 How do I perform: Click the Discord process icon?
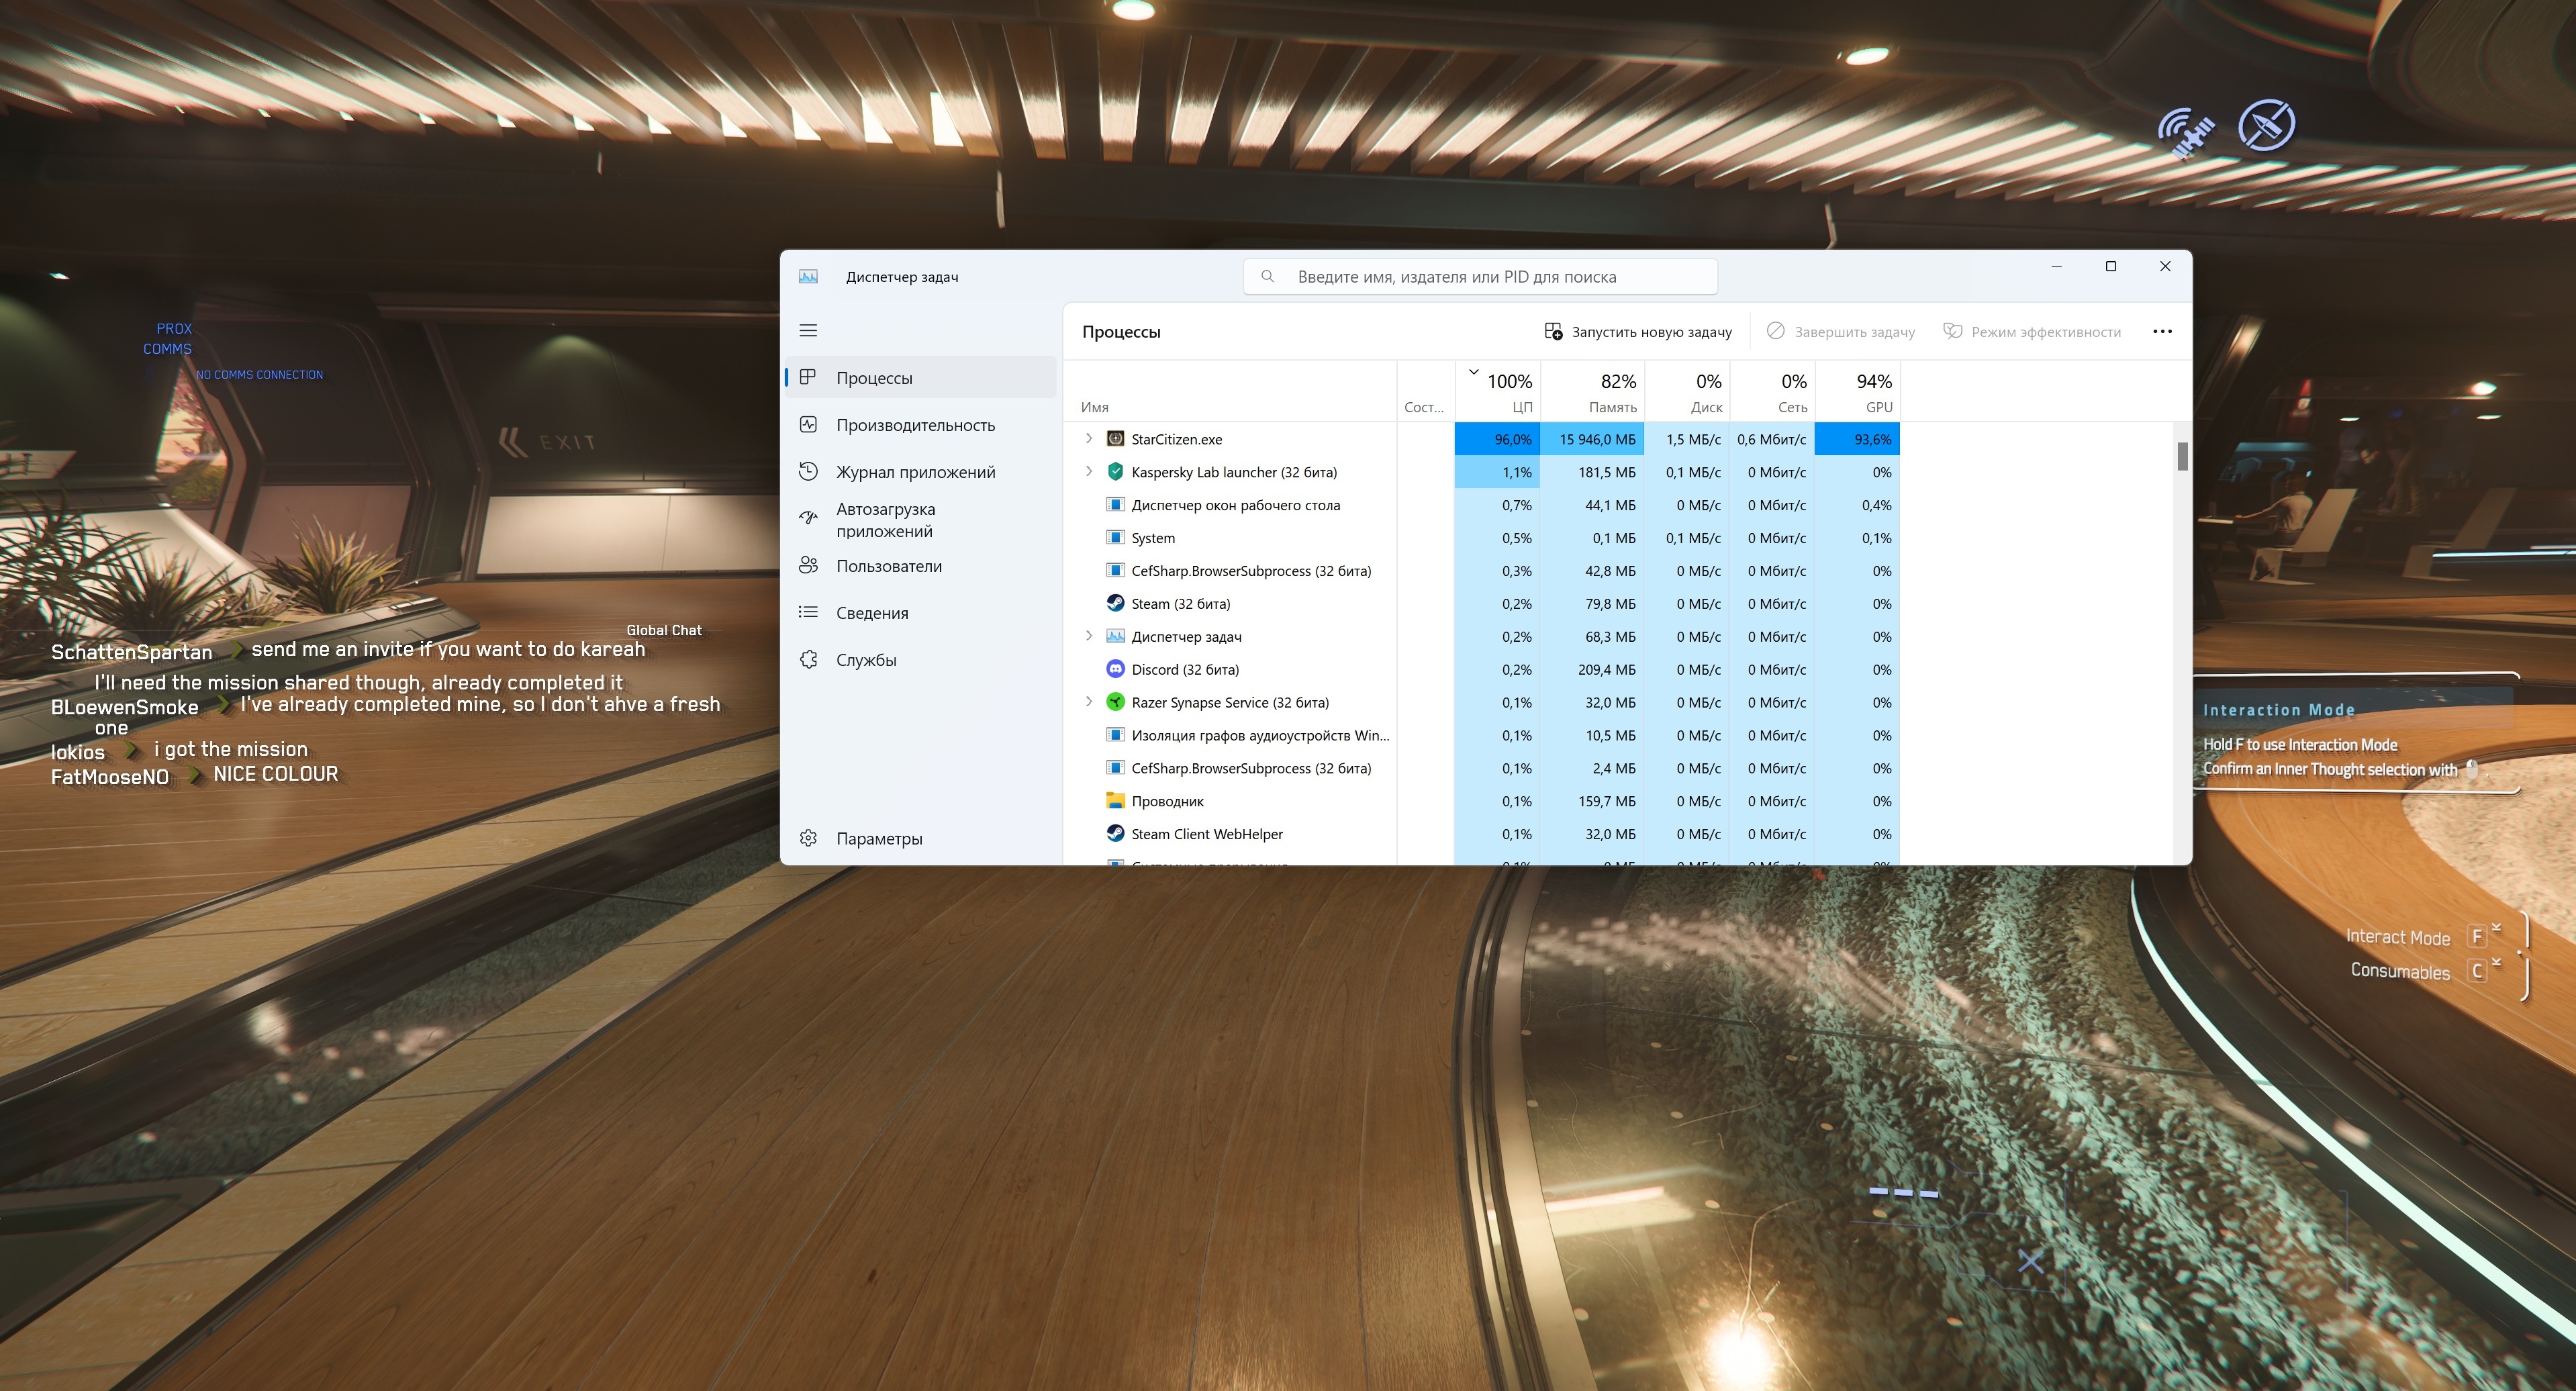pyautogui.click(x=1115, y=669)
